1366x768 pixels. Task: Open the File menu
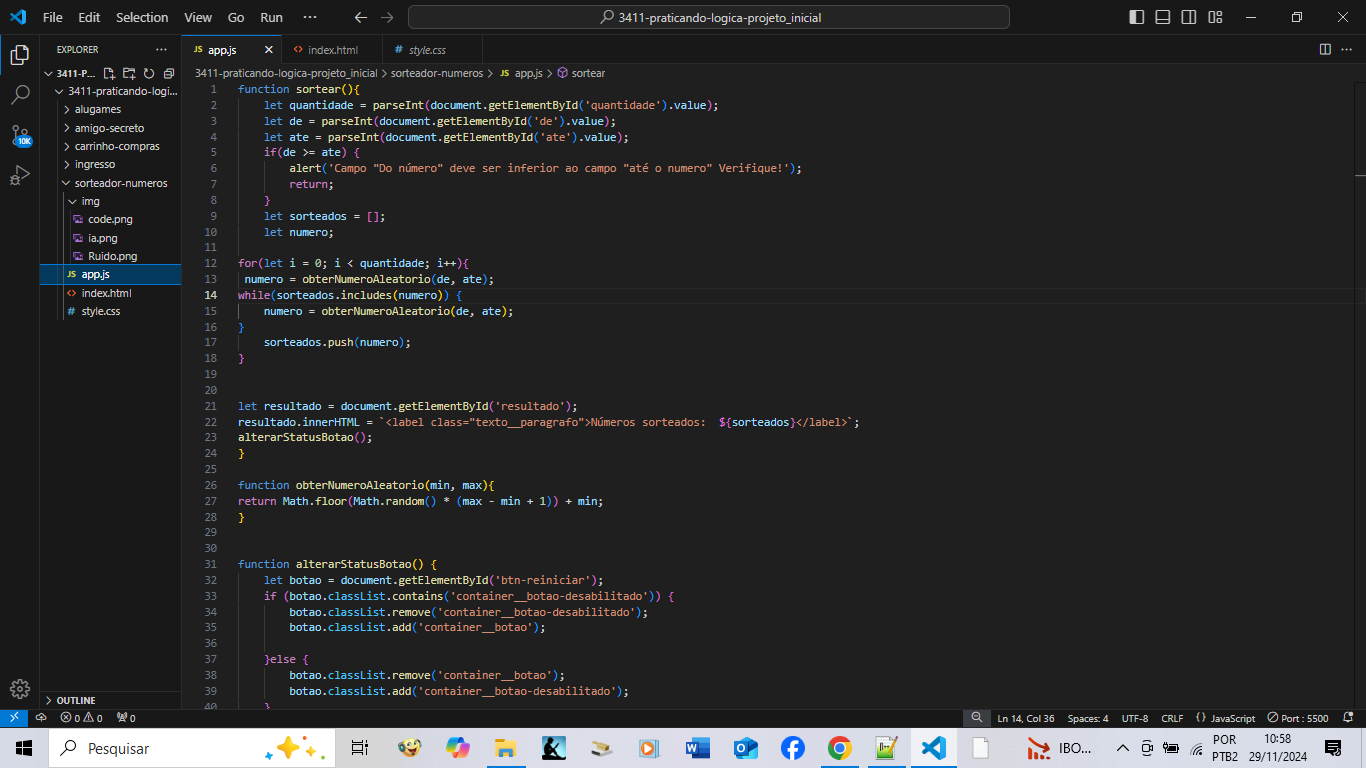click(52, 17)
